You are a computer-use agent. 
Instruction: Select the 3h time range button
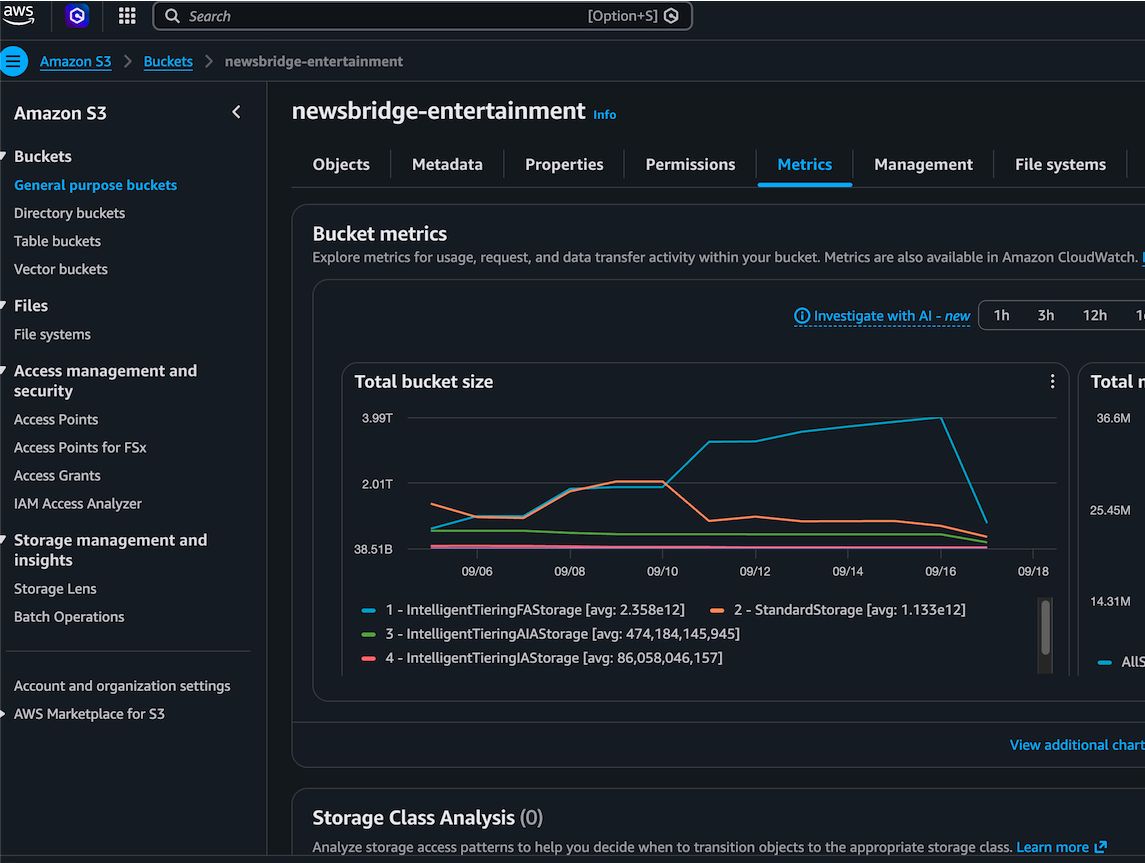click(x=1046, y=315)
